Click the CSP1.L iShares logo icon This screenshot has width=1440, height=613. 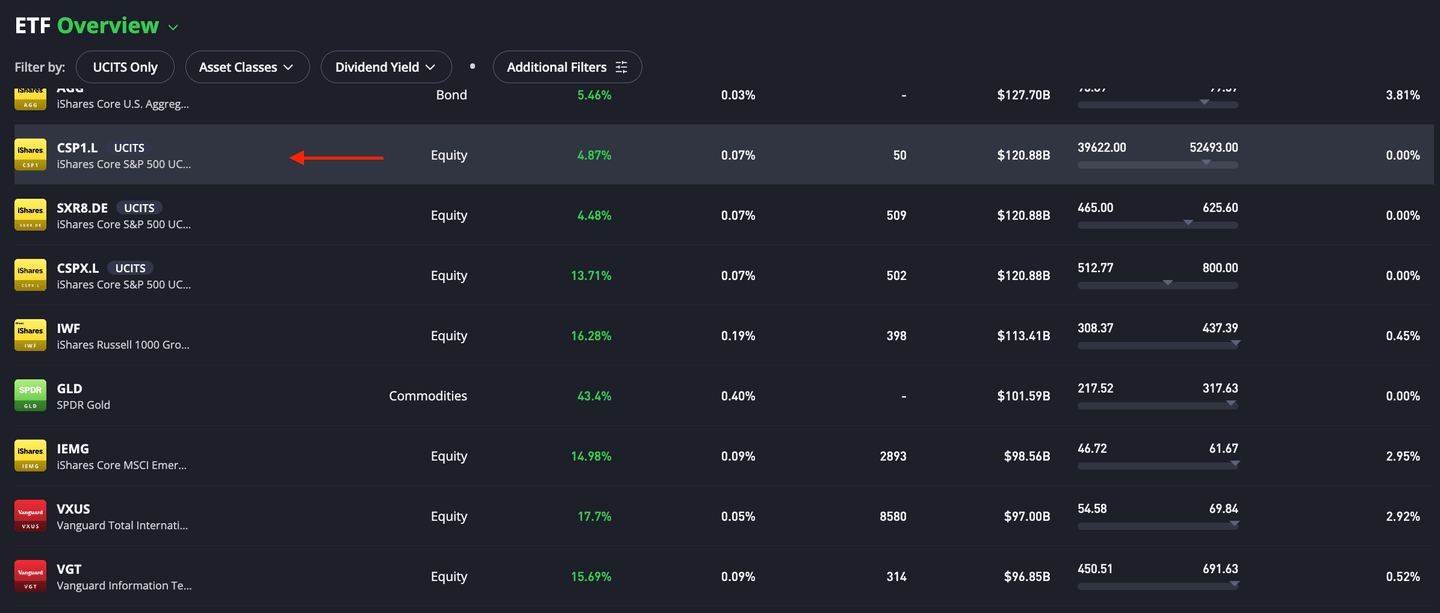pyautogui.click(x=30, y=155)
